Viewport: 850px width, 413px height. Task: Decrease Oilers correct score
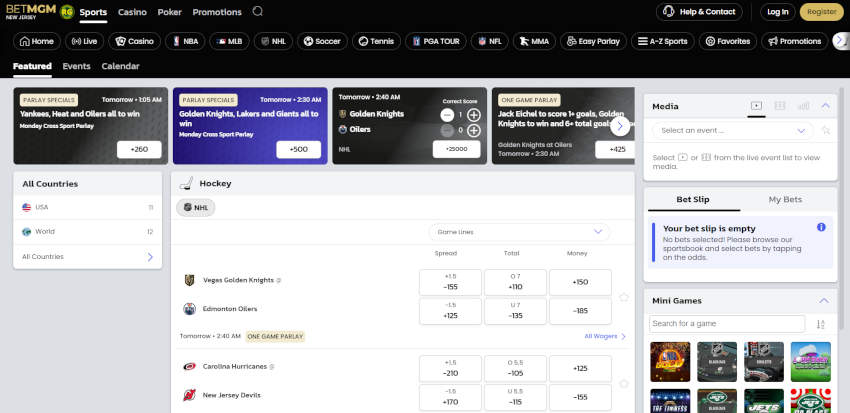click(447, 131)
